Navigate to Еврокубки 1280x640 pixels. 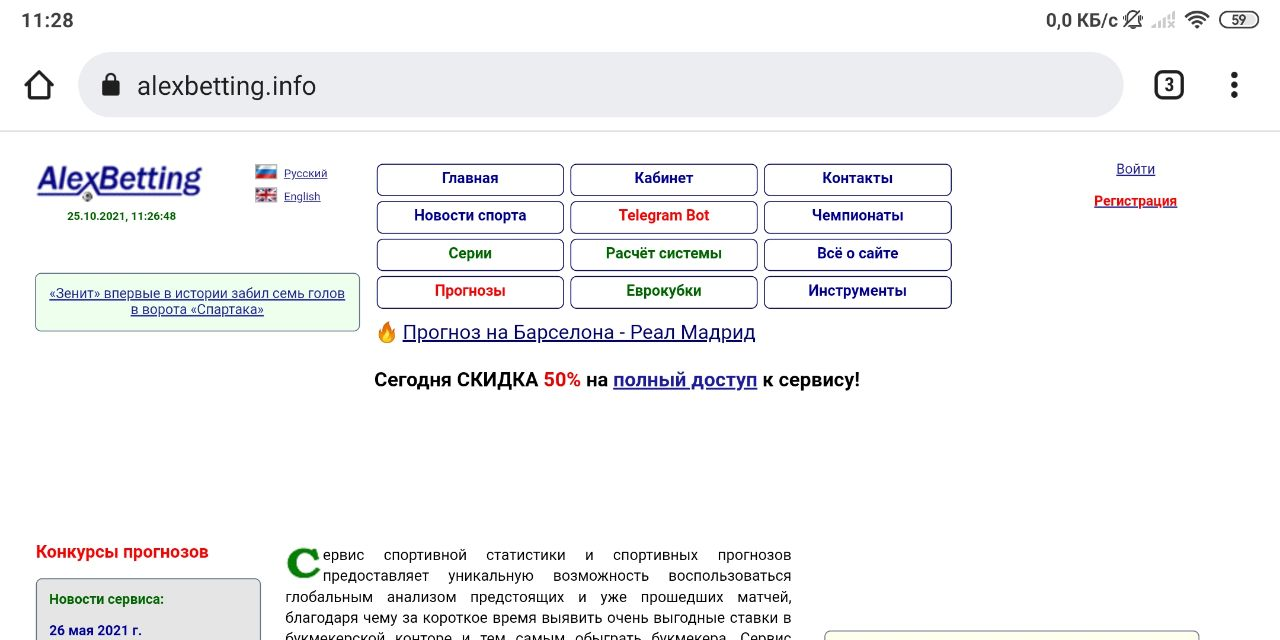coord(663,292)
